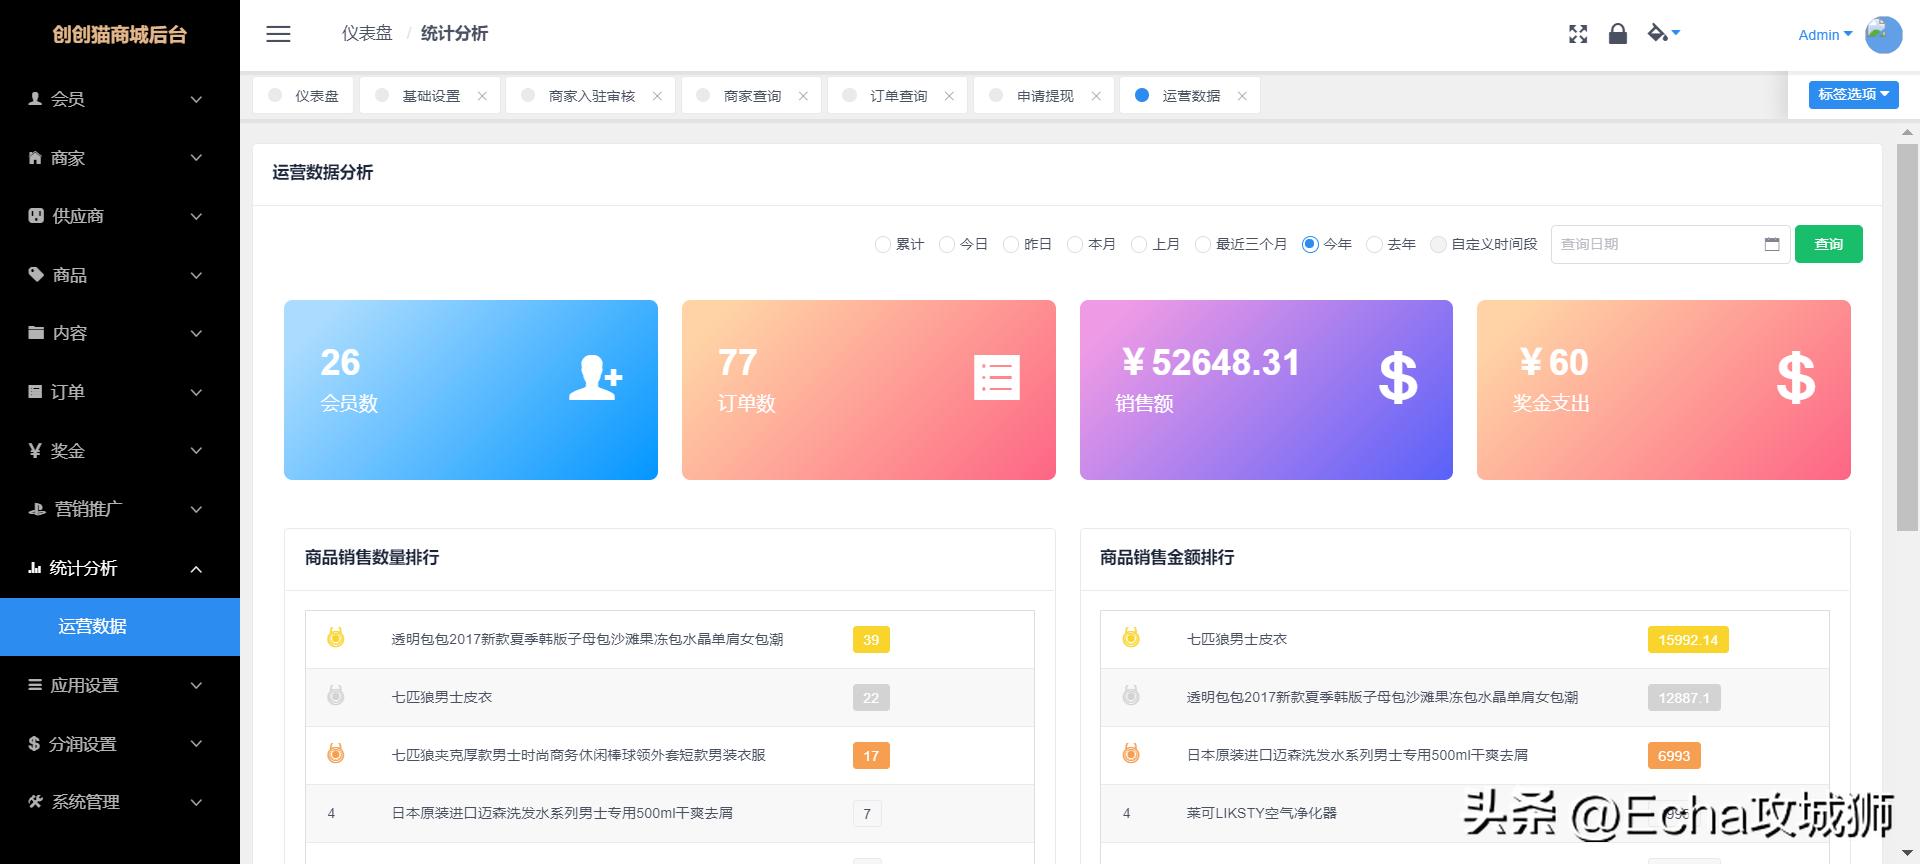Viewport: 1920px width, 864px height.
Task: Close the 运营数据 tab
Action: point(1242,96)
